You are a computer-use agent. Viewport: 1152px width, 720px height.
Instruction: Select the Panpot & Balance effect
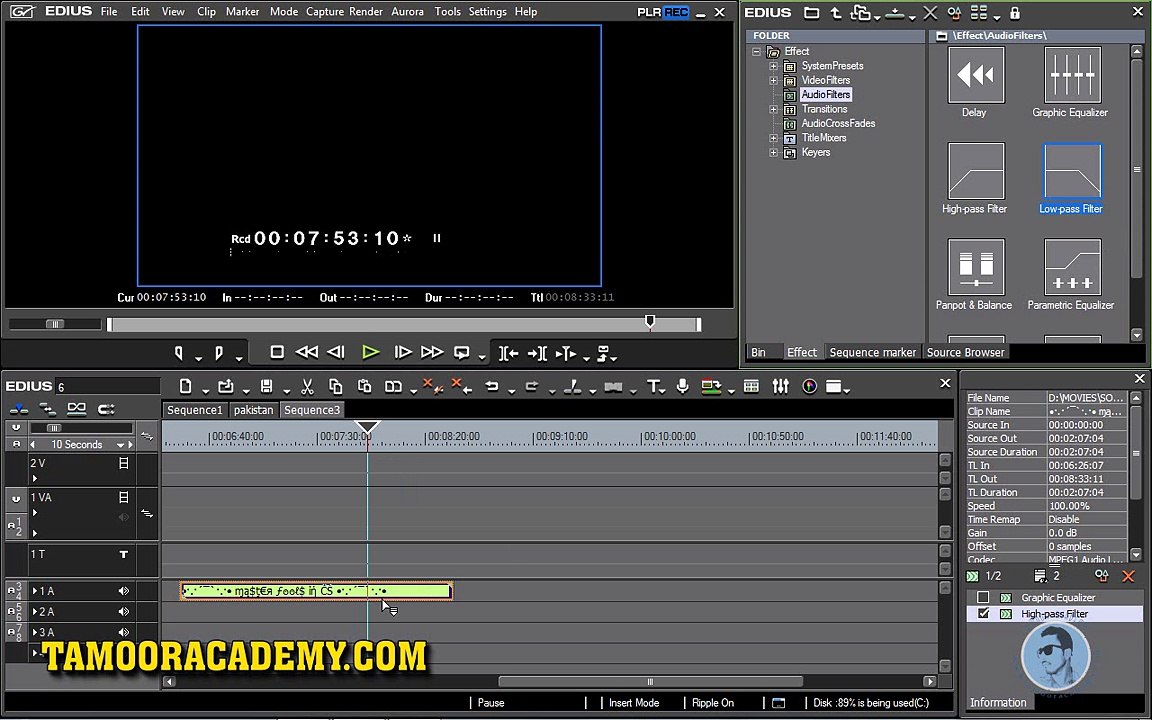(x=976, y=267)
